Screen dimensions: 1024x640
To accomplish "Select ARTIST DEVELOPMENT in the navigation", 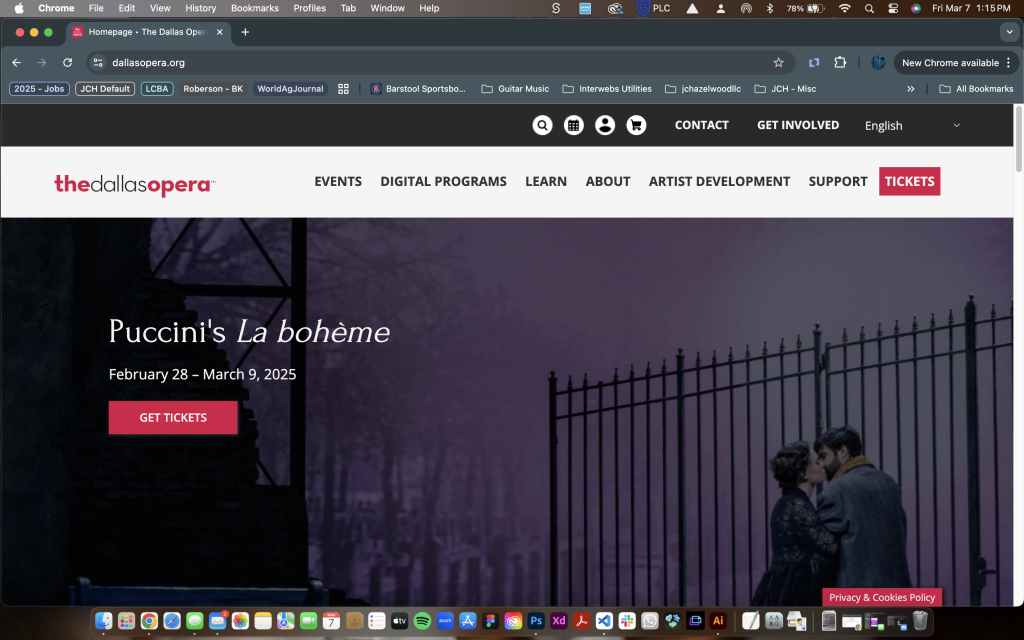I will (719, 181).
